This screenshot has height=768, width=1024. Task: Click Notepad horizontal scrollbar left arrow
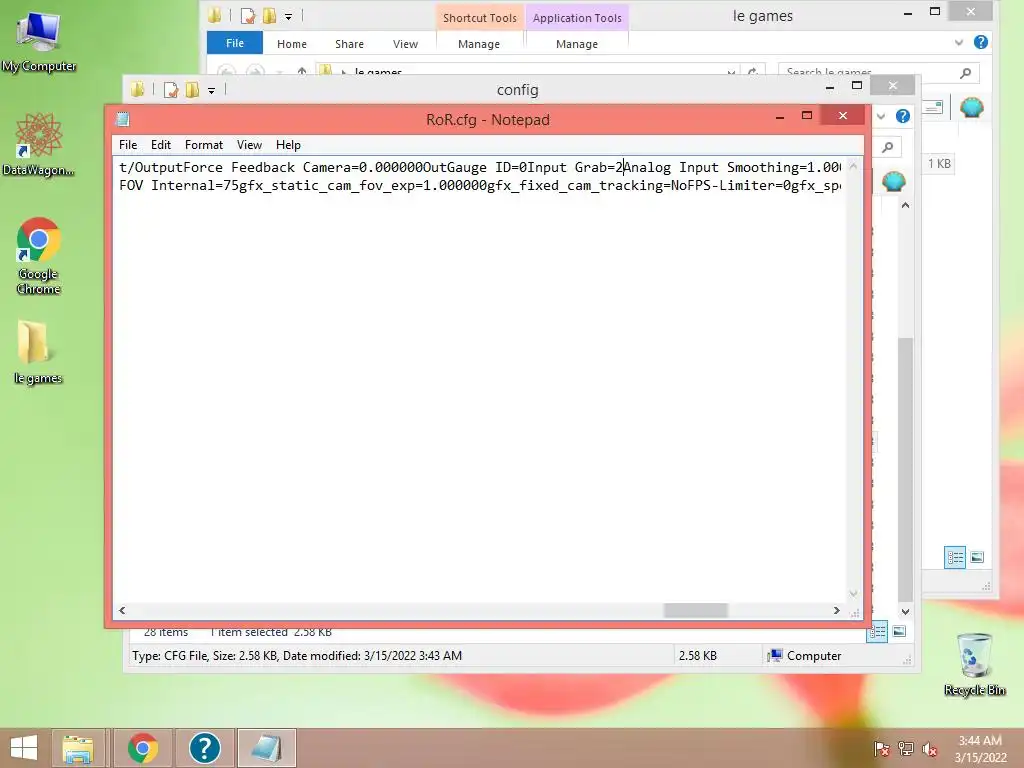click(122, 611)
